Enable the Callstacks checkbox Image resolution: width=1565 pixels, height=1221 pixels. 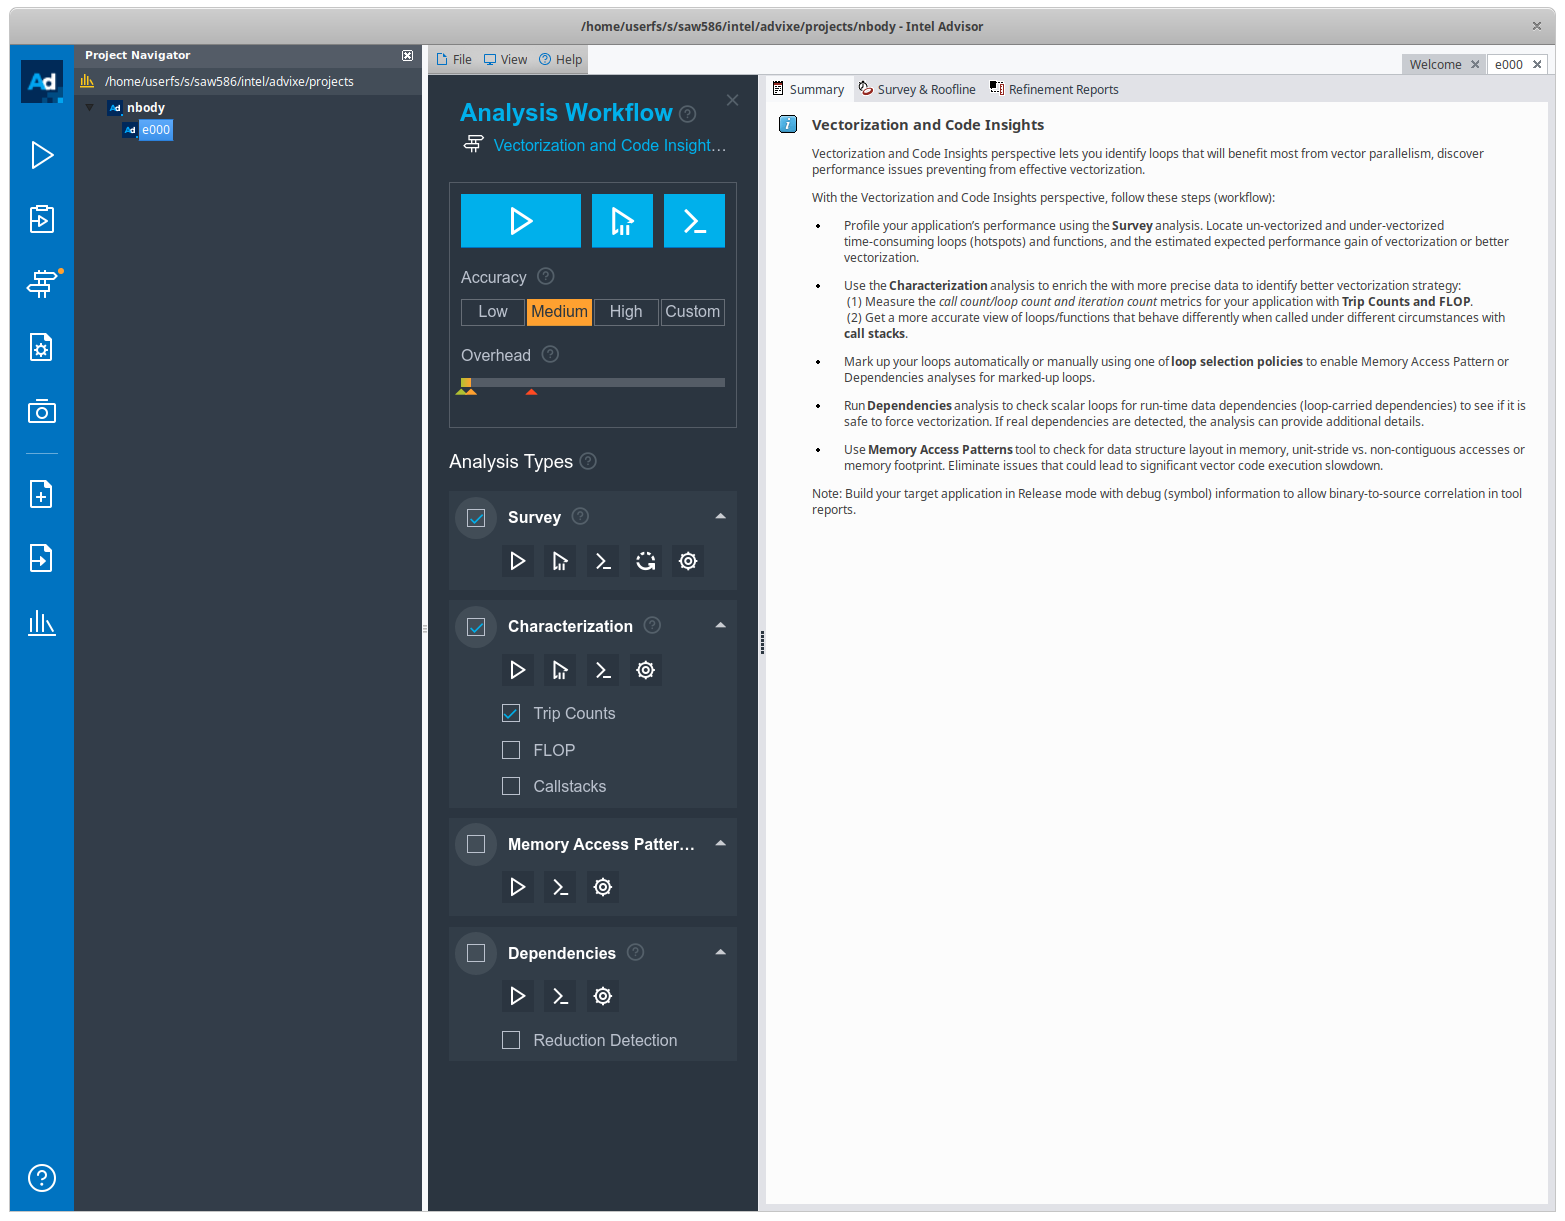pyautogui.click(x=511, y=786)
